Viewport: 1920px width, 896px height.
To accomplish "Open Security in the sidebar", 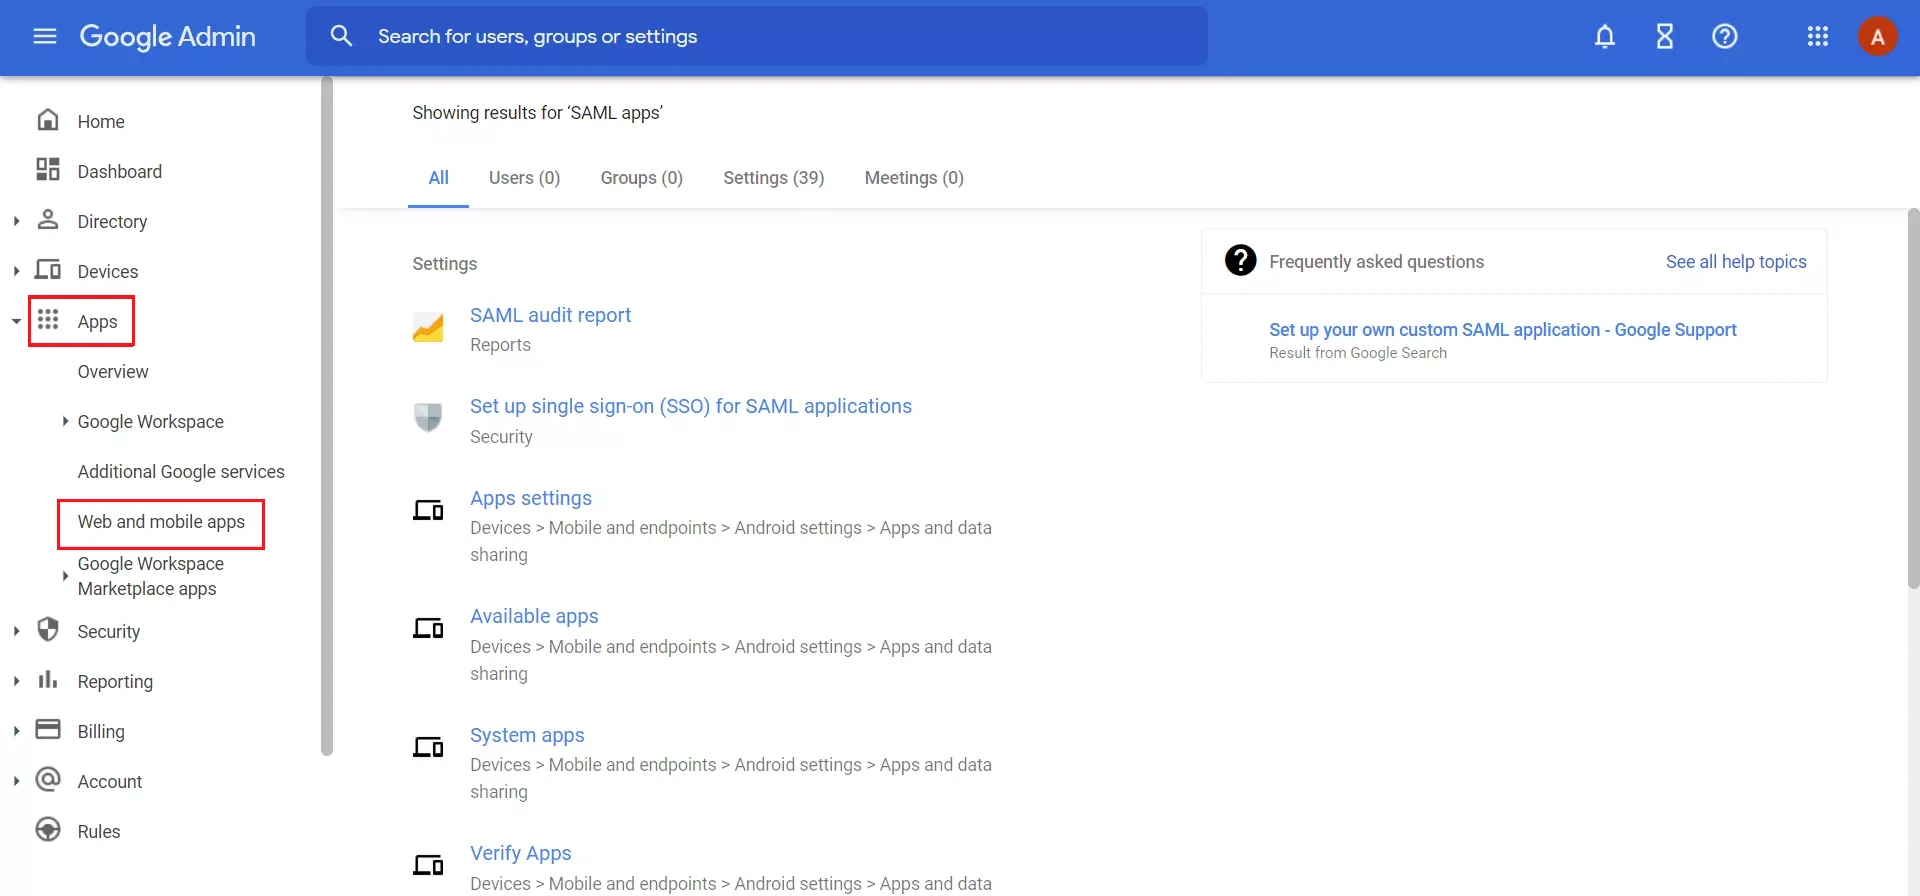I will [x=108, y=631].
